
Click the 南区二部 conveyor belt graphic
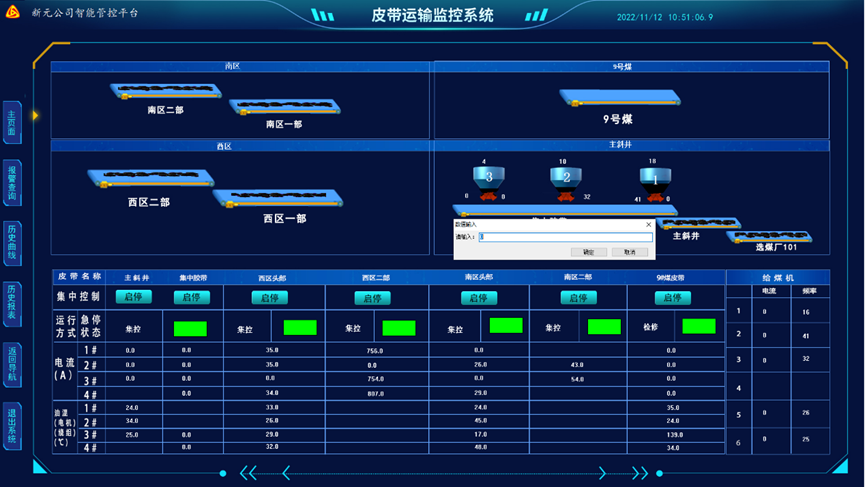click(165, 91)
